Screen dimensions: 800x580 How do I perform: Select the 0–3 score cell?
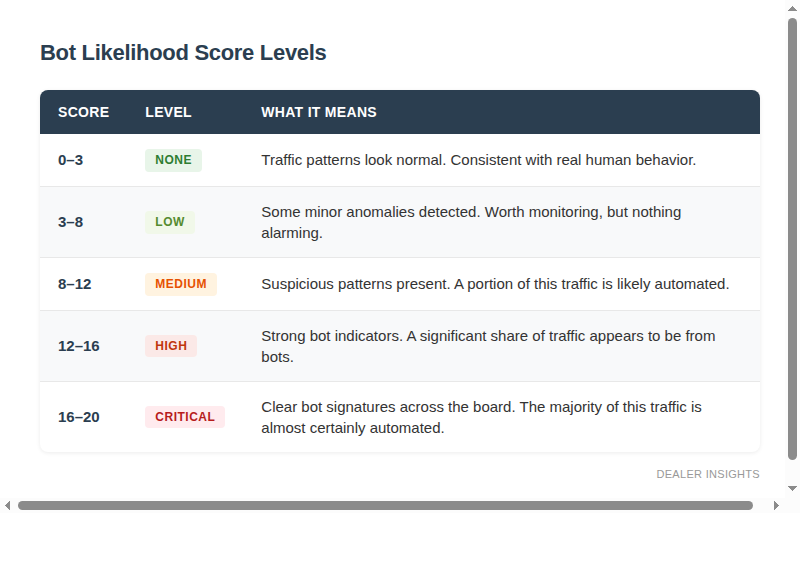(70, 160)
